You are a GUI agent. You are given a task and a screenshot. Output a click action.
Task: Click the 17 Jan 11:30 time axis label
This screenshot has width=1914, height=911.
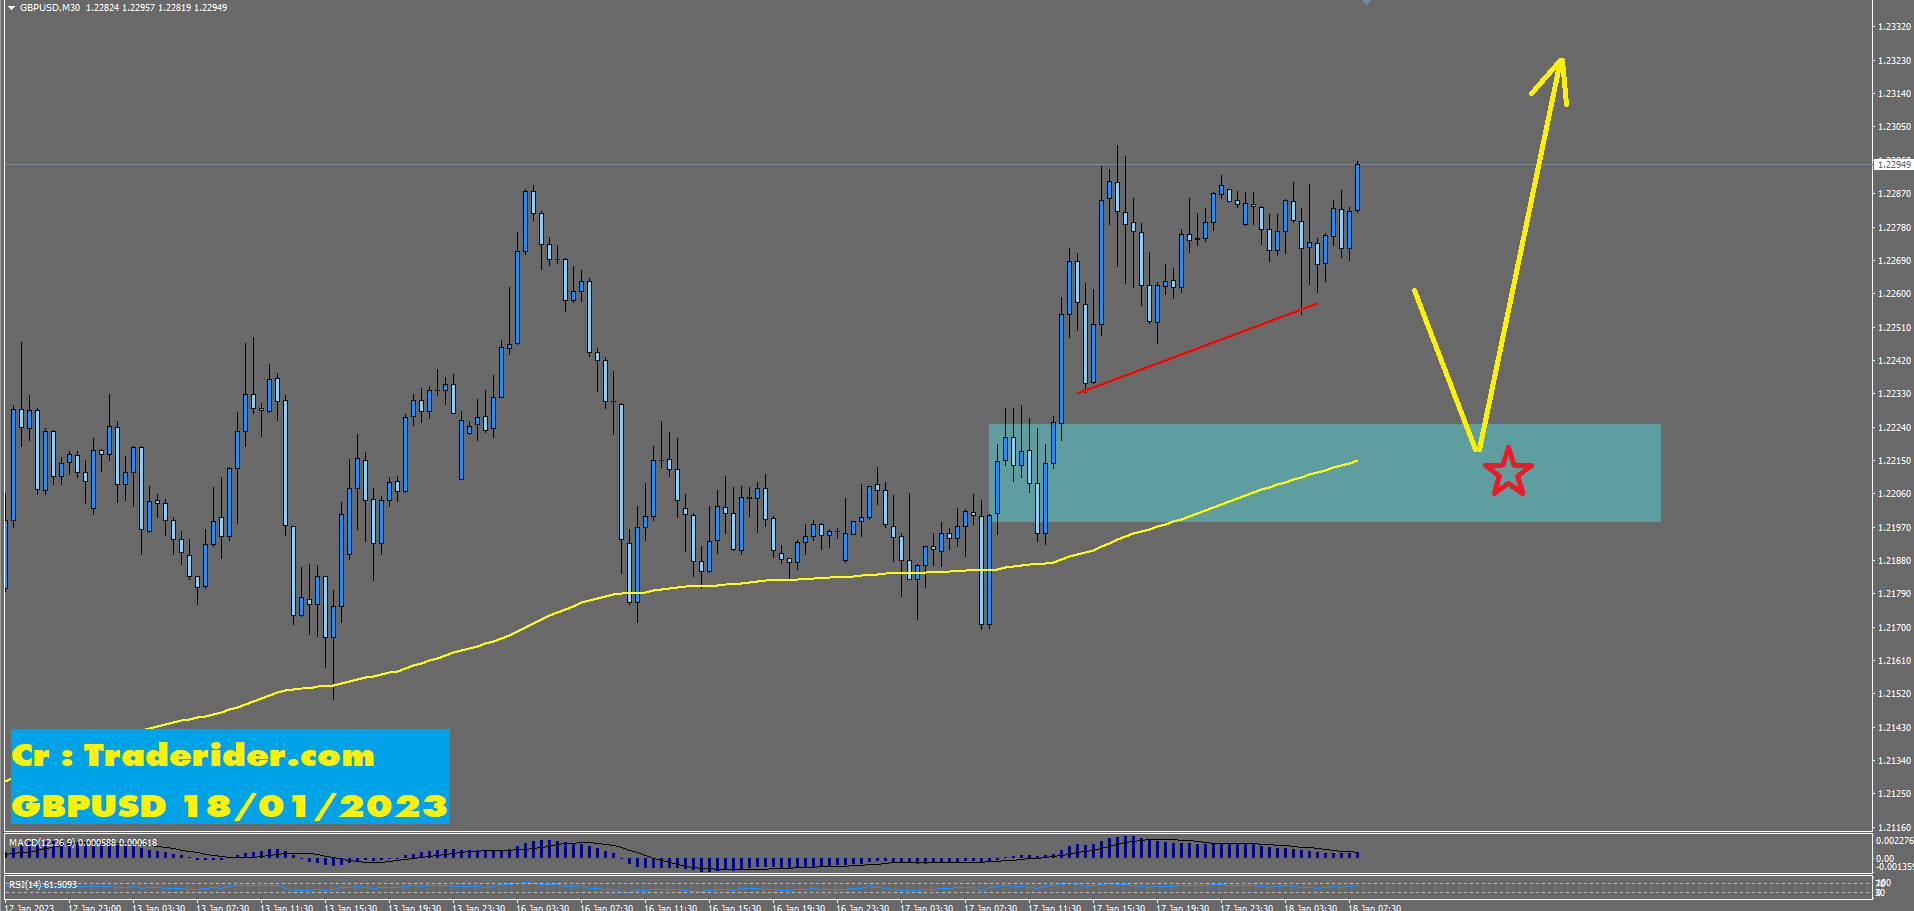coord(1055,907)
